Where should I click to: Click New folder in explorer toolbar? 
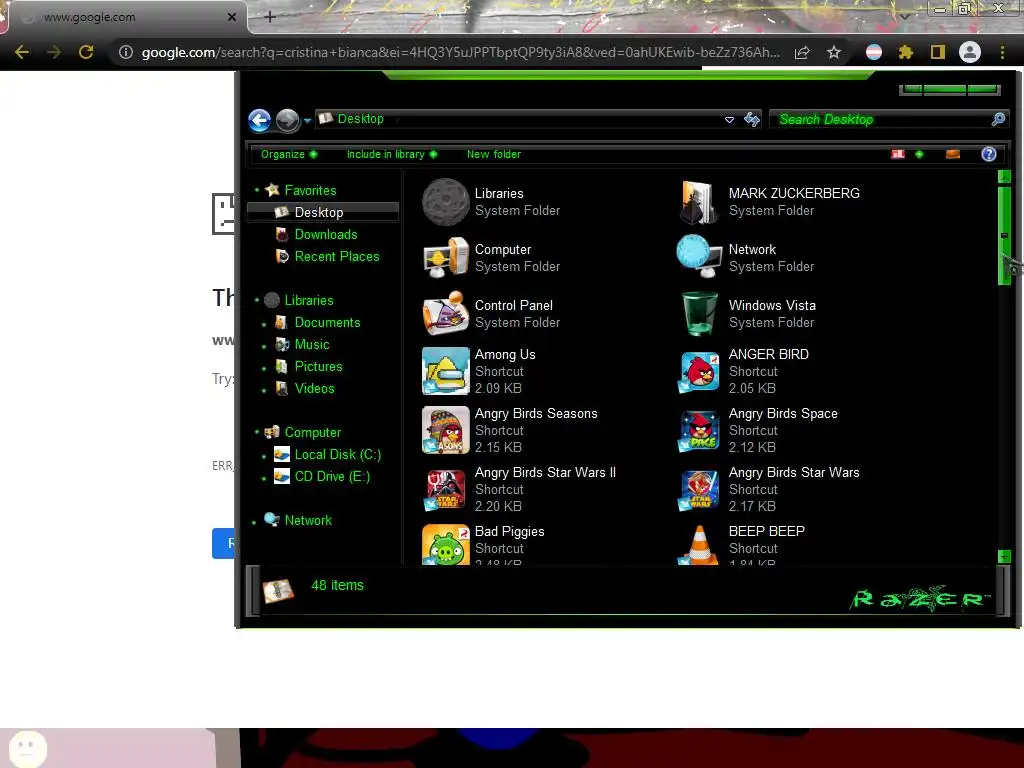(494, 154)
